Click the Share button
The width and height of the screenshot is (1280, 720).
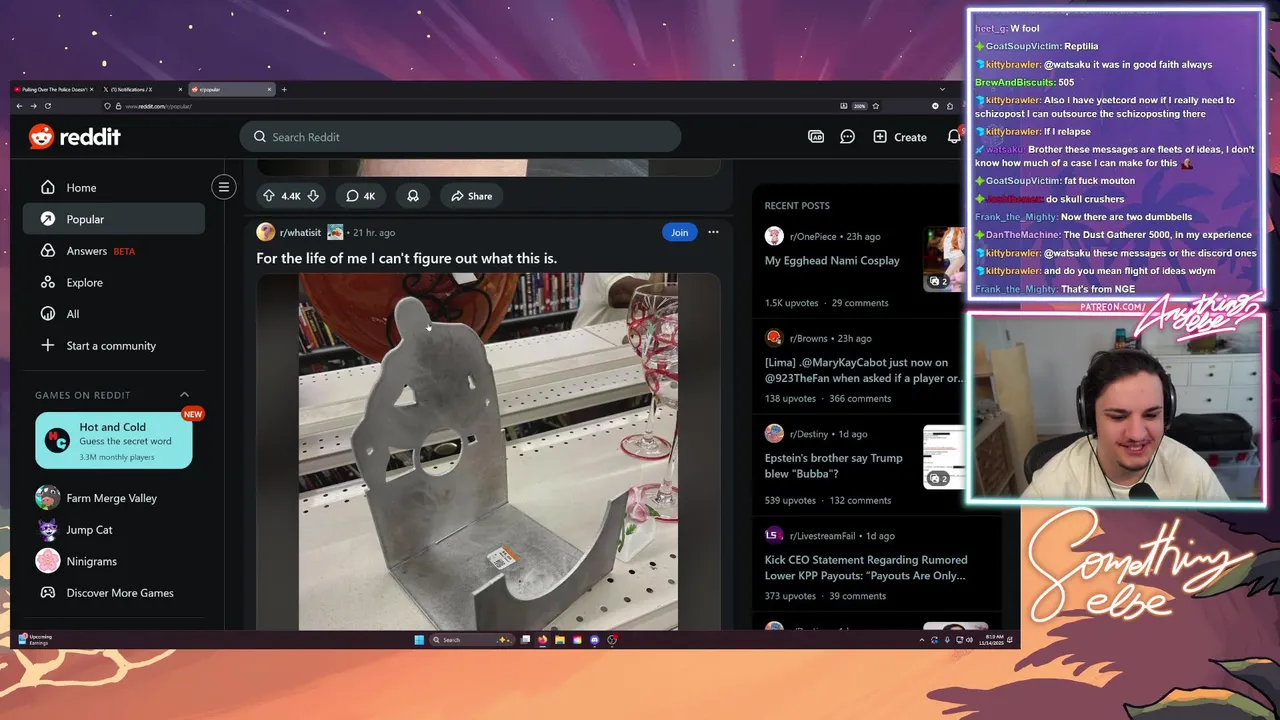(471, 196)
